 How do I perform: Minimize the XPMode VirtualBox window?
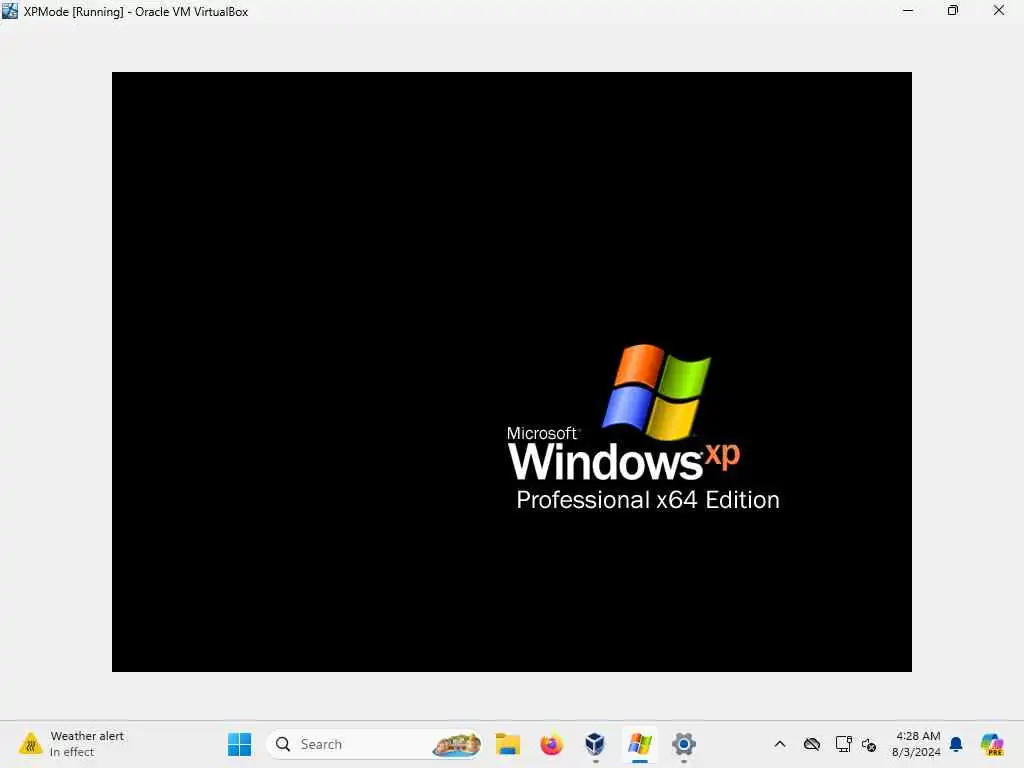[x=908, y=11]
